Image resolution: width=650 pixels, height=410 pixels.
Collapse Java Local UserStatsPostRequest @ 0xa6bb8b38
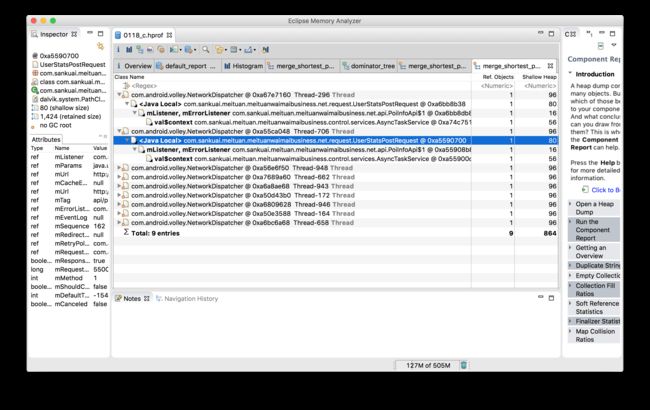127,104
